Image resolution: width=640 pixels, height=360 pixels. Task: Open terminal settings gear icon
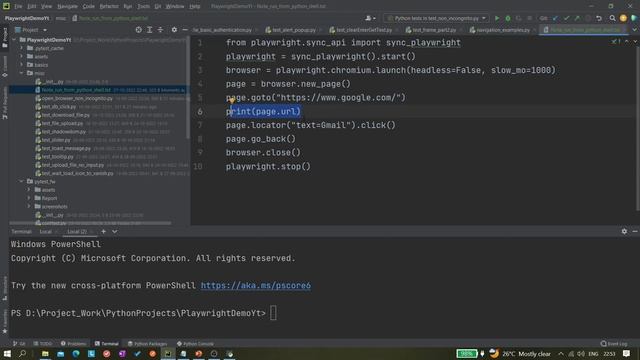(624, 231)
